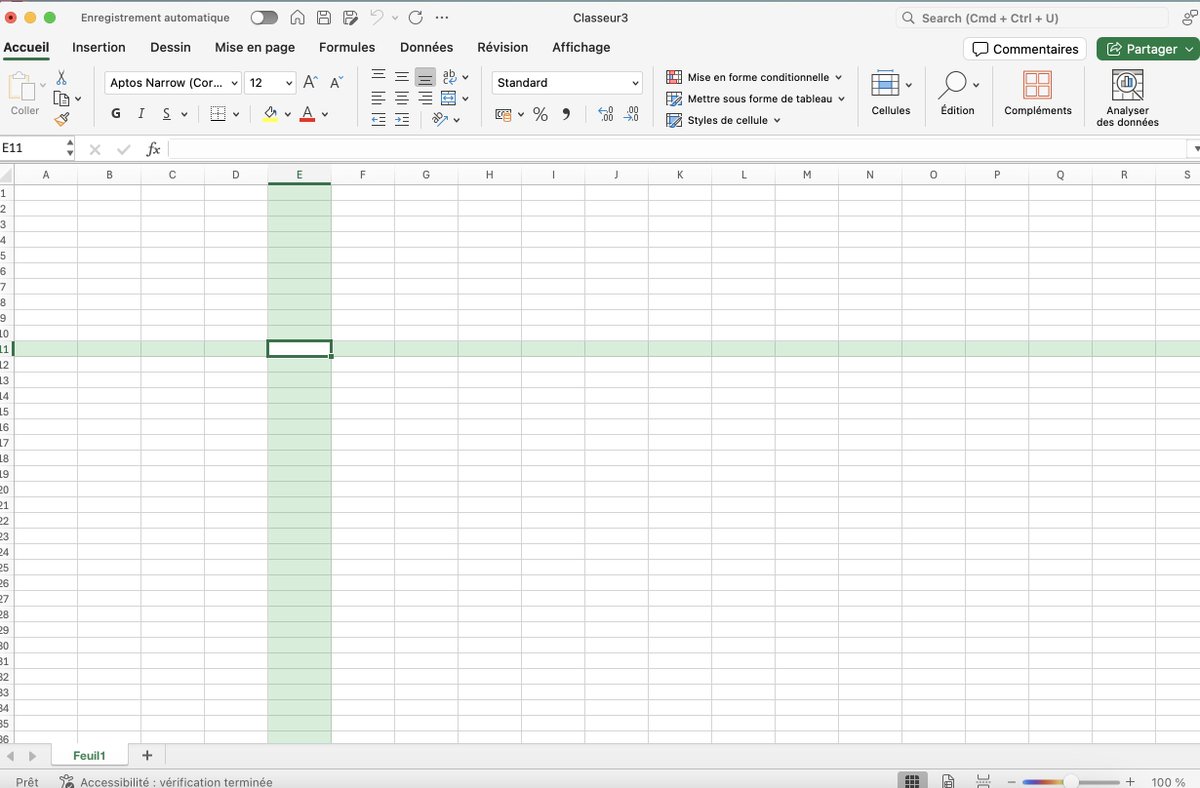
Task: Open the Compléments add-ins button
Action: (x=1038, y=93)
